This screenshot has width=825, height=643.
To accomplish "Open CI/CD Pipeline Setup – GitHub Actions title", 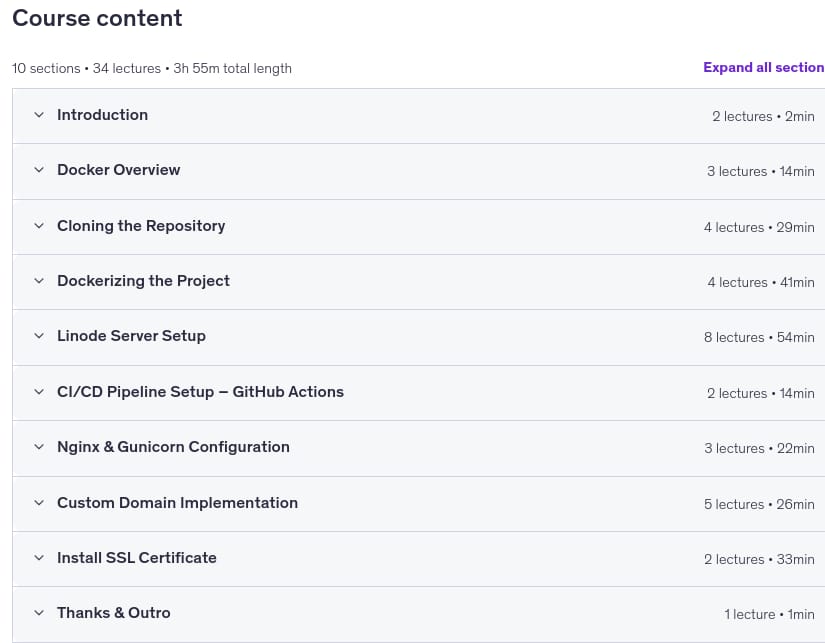I will (x=200, y=391).
